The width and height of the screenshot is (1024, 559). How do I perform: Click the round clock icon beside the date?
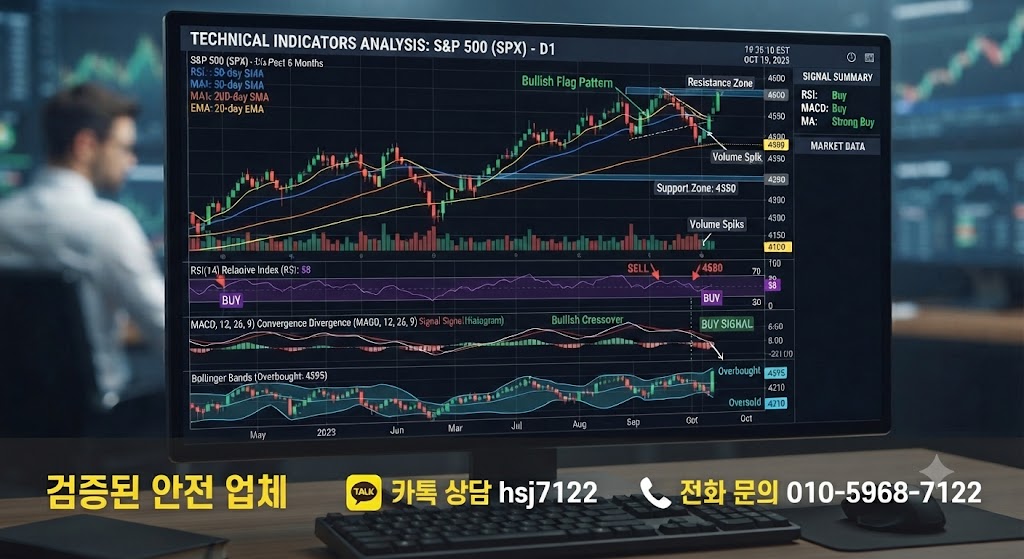851,57
